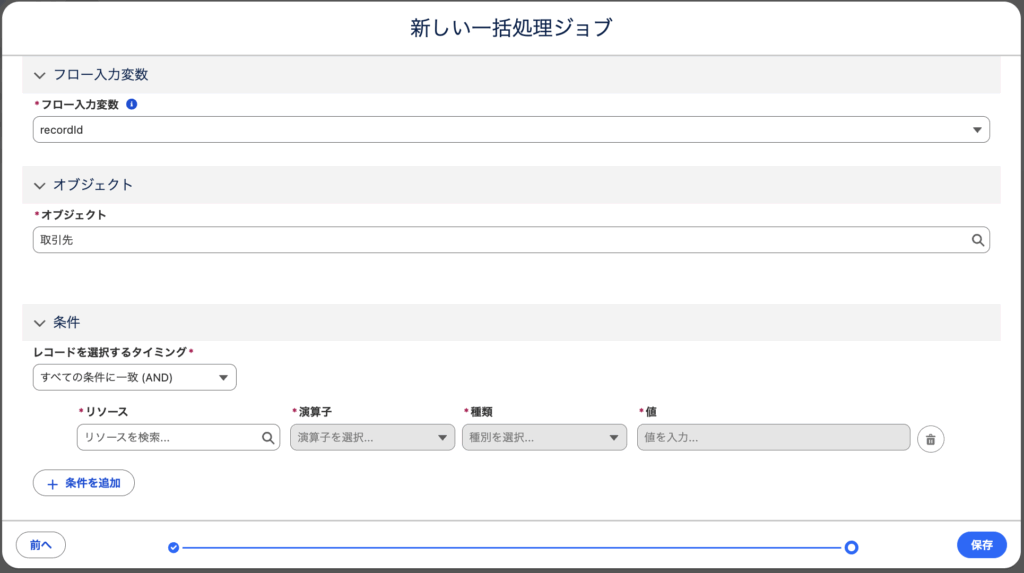Click the 値 input field

point(773,437)
